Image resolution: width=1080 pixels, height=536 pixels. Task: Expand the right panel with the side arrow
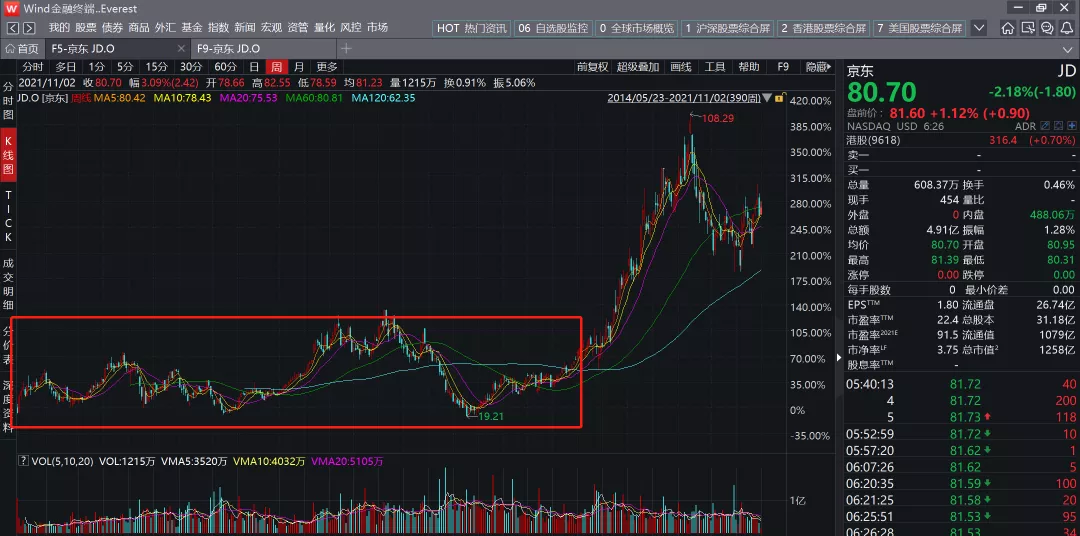pos(839,358)
